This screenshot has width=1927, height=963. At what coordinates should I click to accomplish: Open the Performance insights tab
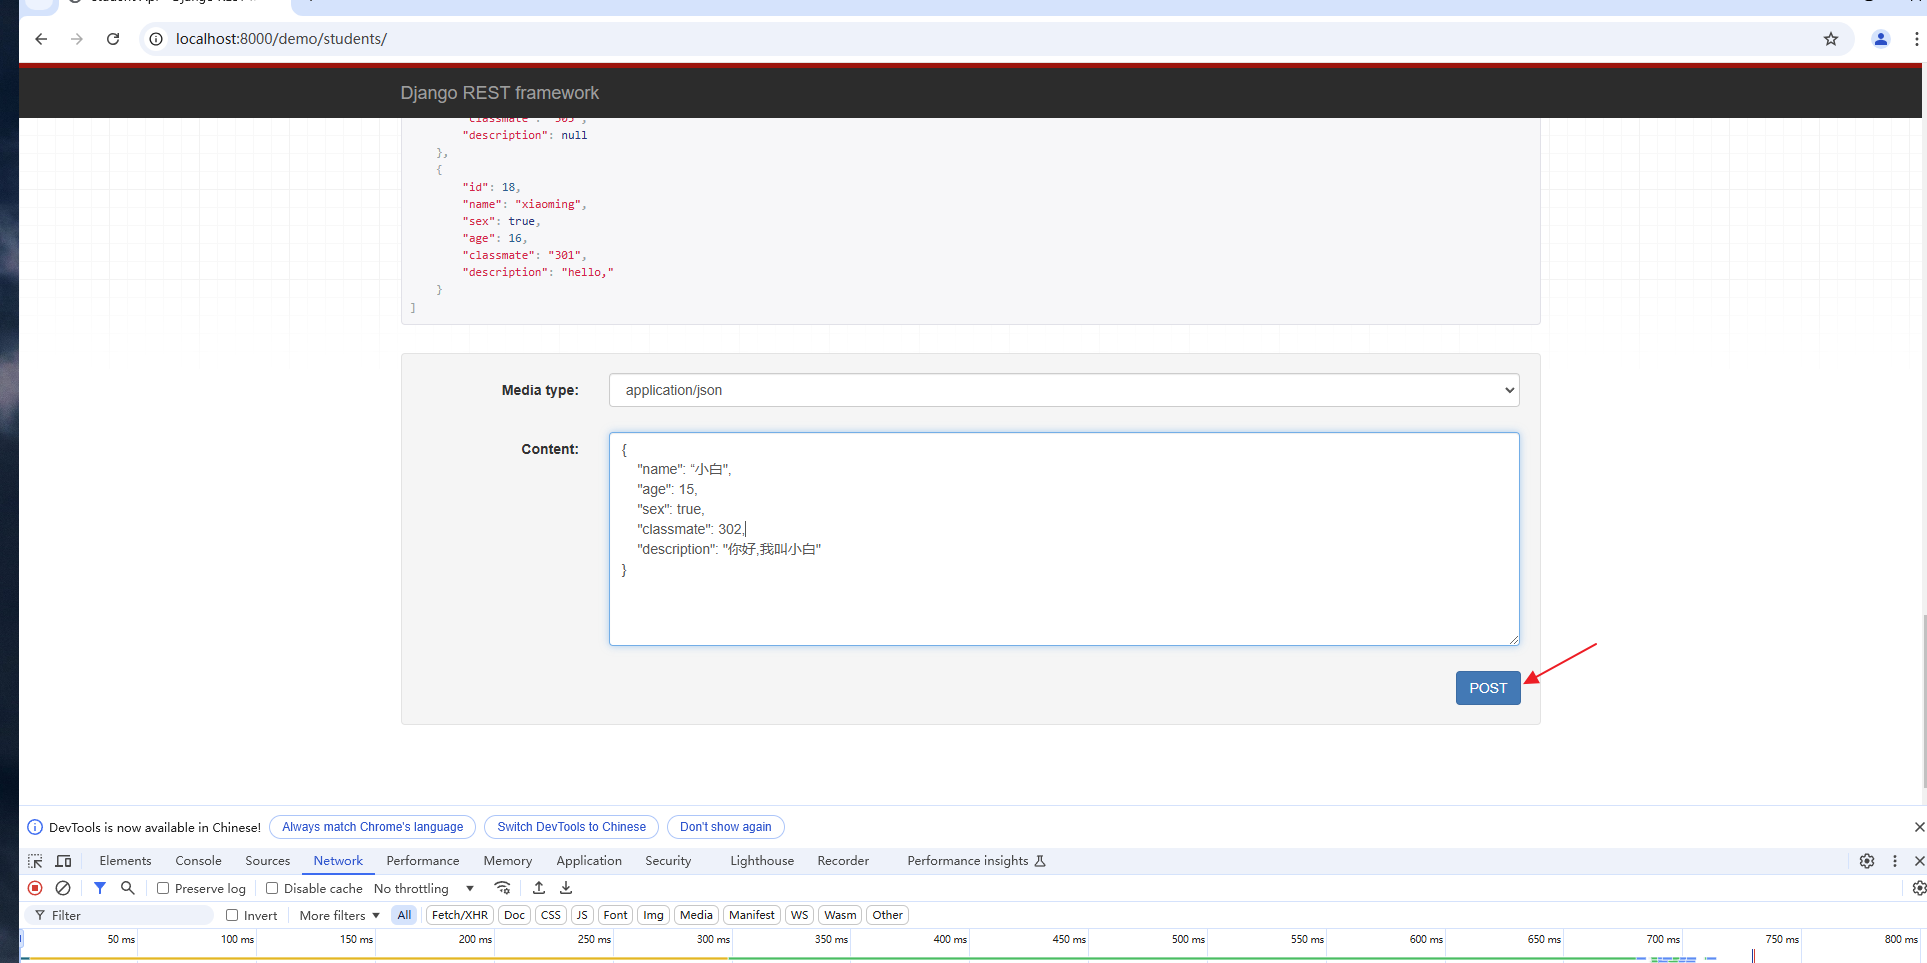pos(976,861)
